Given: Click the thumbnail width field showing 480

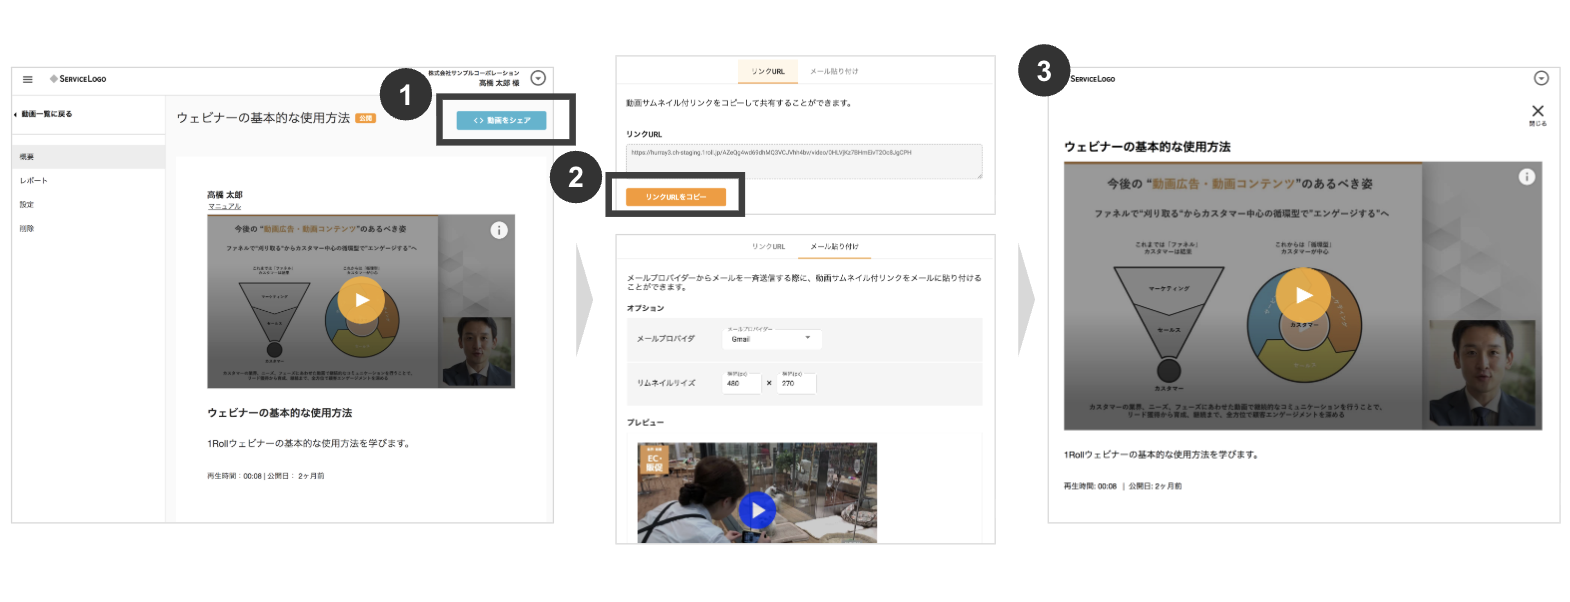Looking at the screenshot, I should [741, 383].
